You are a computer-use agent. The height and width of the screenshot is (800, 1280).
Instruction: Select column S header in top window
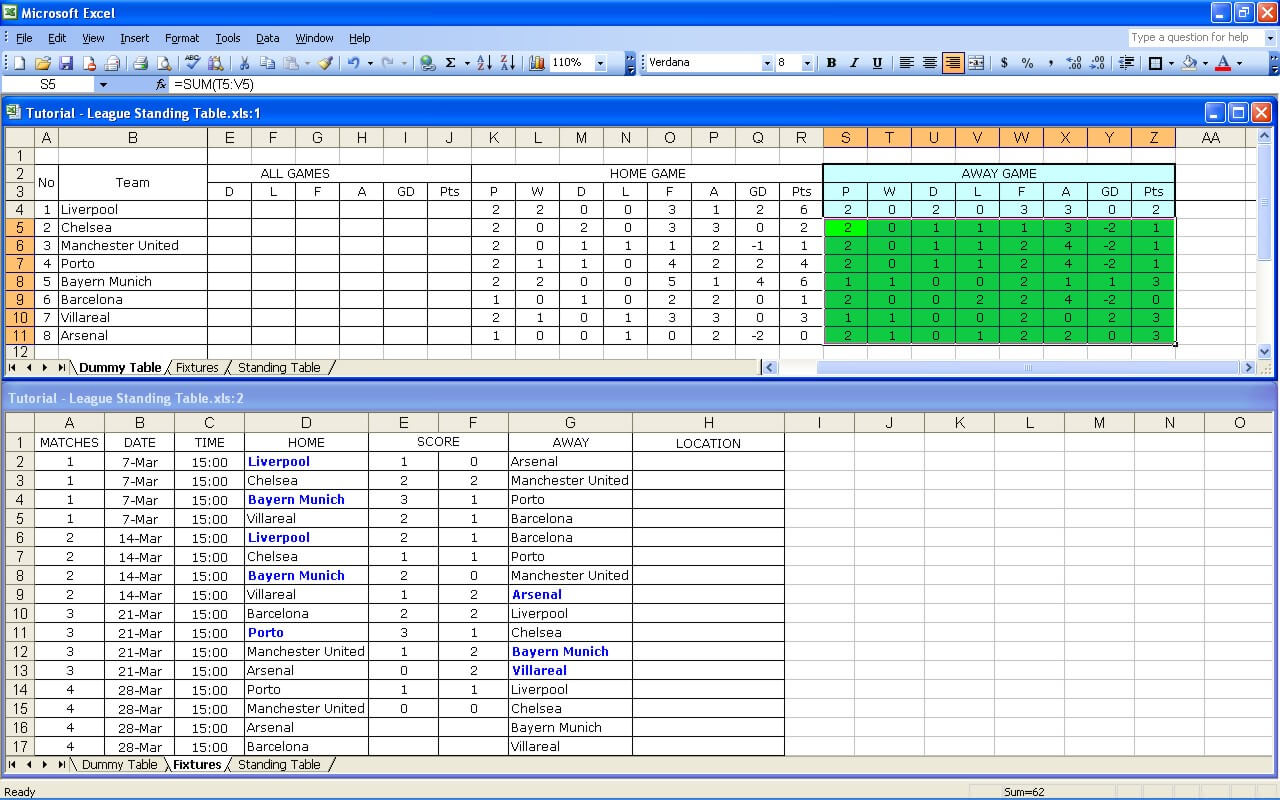(x=845, y=138)
